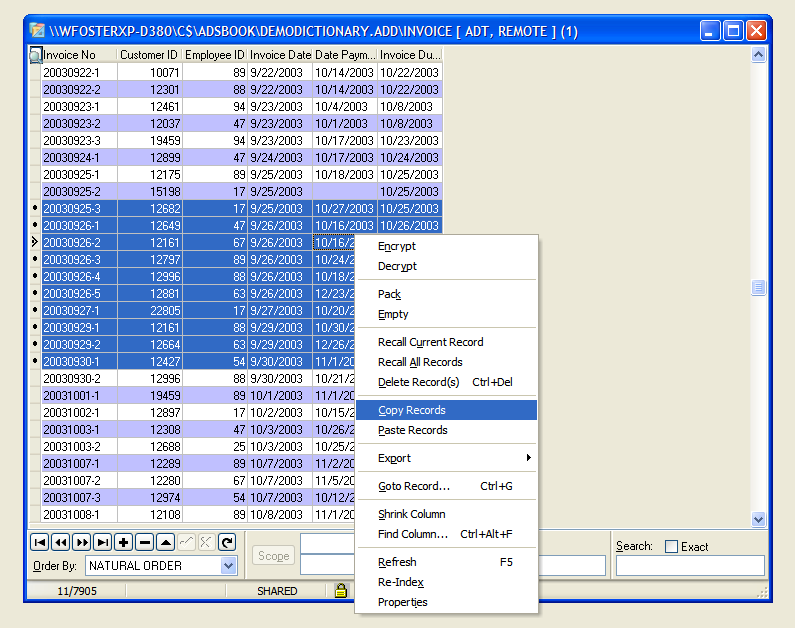Screen dimensions: 795x628
Task: Click the NATURAL ORDER combo box
Action: pos(161,566)
